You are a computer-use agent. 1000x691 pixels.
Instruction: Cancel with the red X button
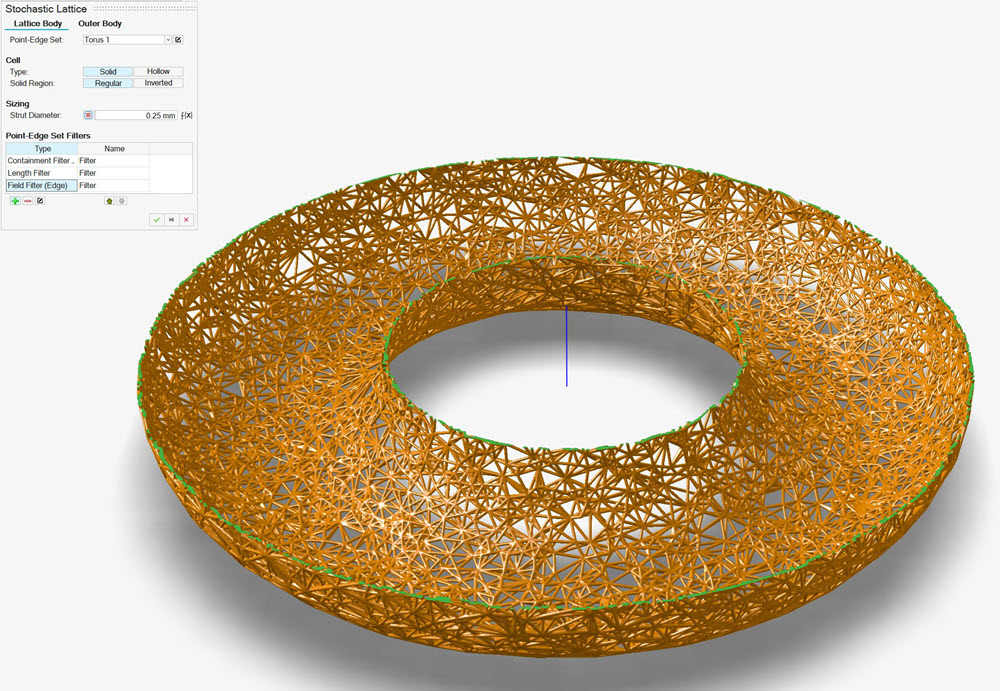coord(186,219)
